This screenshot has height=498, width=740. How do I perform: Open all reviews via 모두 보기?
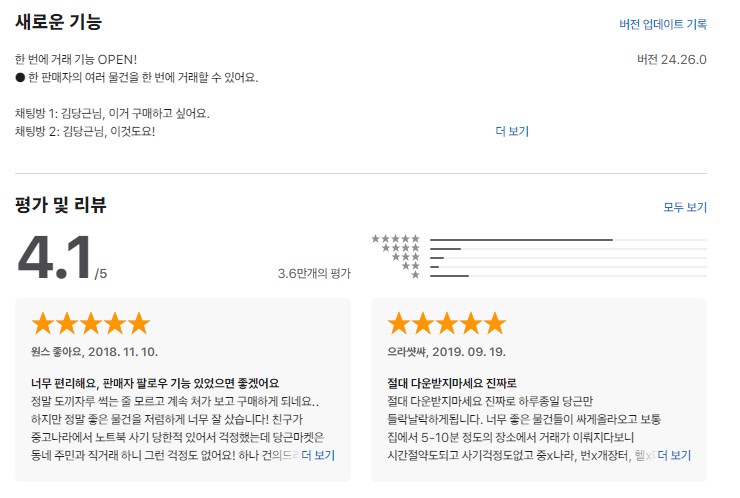(685, 207)
